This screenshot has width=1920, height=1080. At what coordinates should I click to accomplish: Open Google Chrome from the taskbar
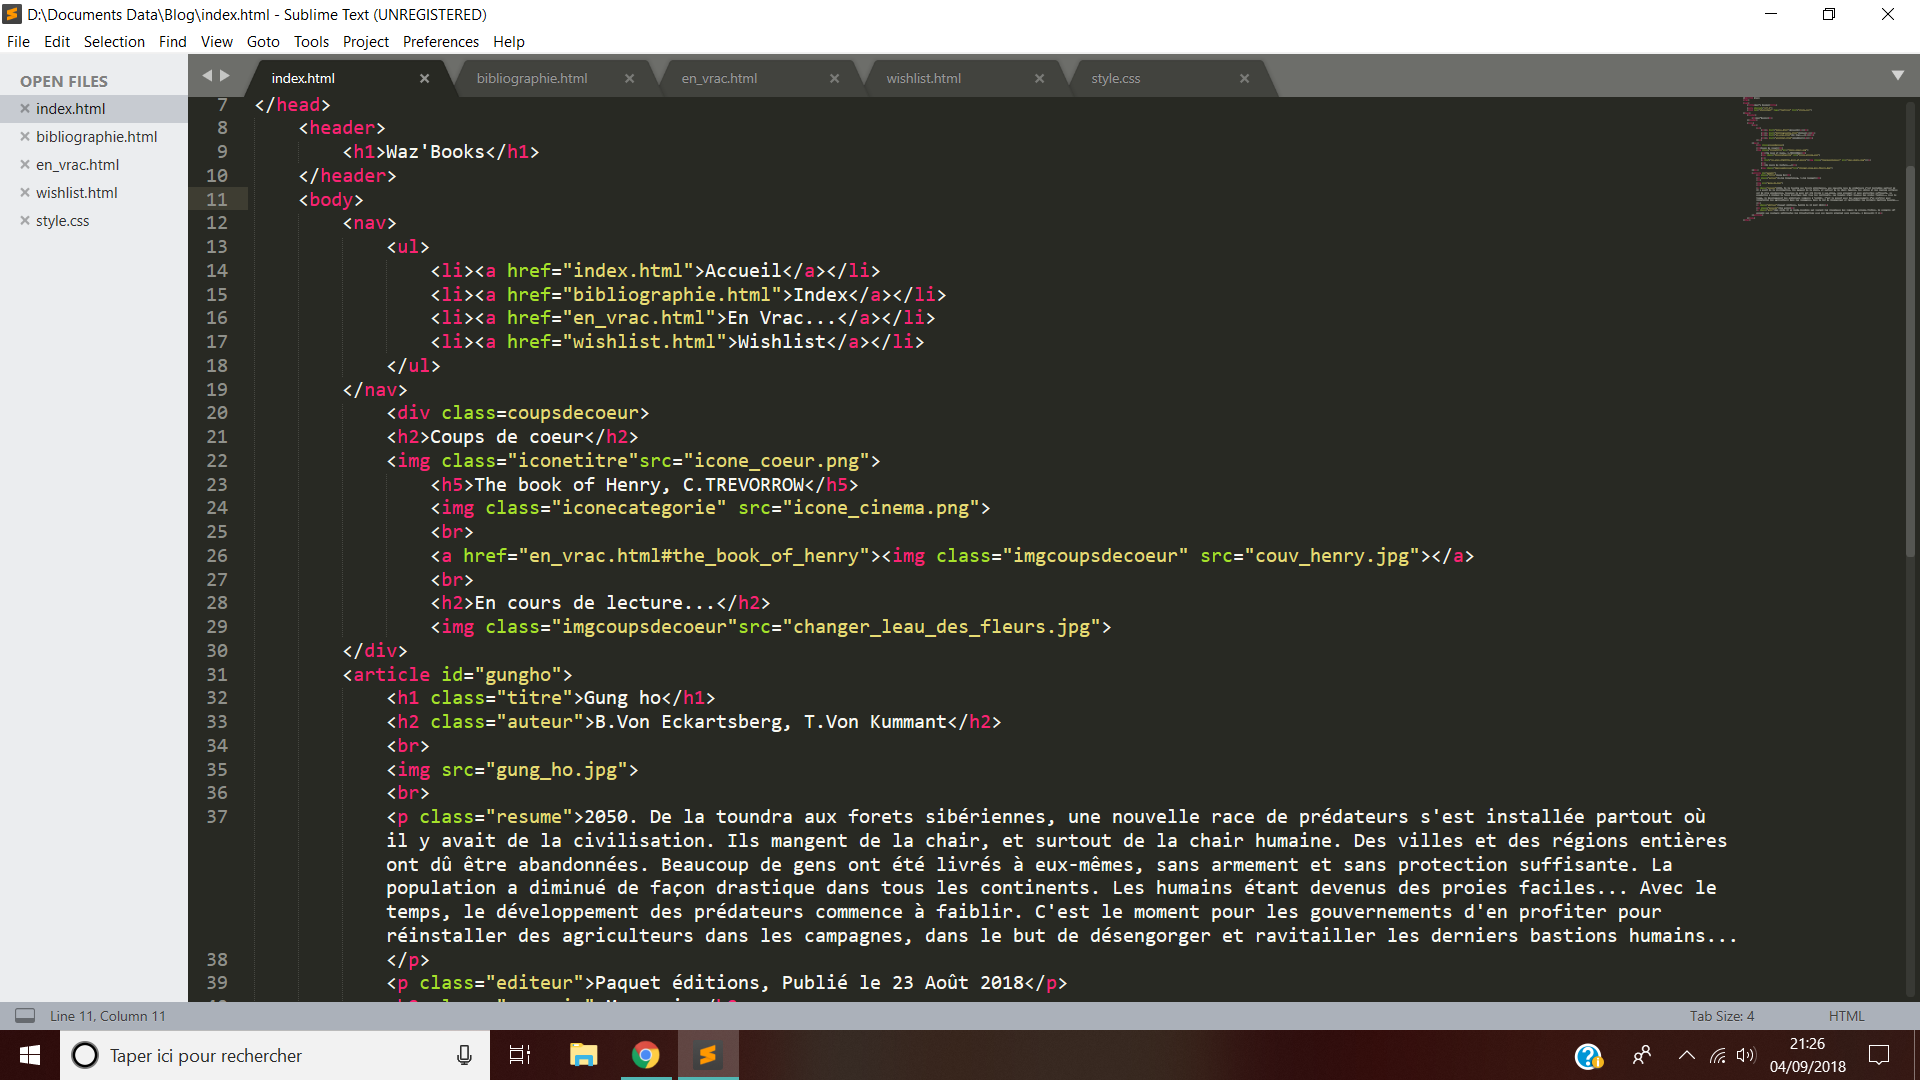pyautogui.click(x=646, y=1055)
